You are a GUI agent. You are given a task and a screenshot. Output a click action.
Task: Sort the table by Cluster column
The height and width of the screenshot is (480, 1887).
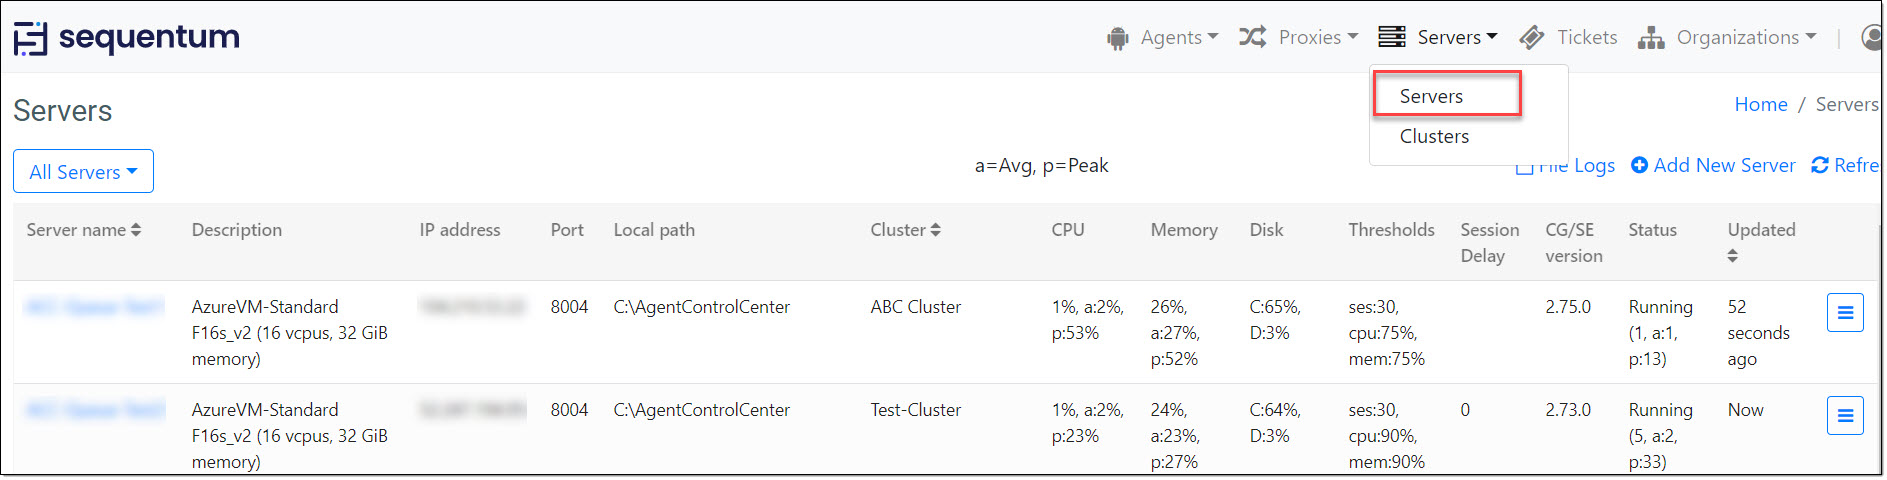(905, 230)
